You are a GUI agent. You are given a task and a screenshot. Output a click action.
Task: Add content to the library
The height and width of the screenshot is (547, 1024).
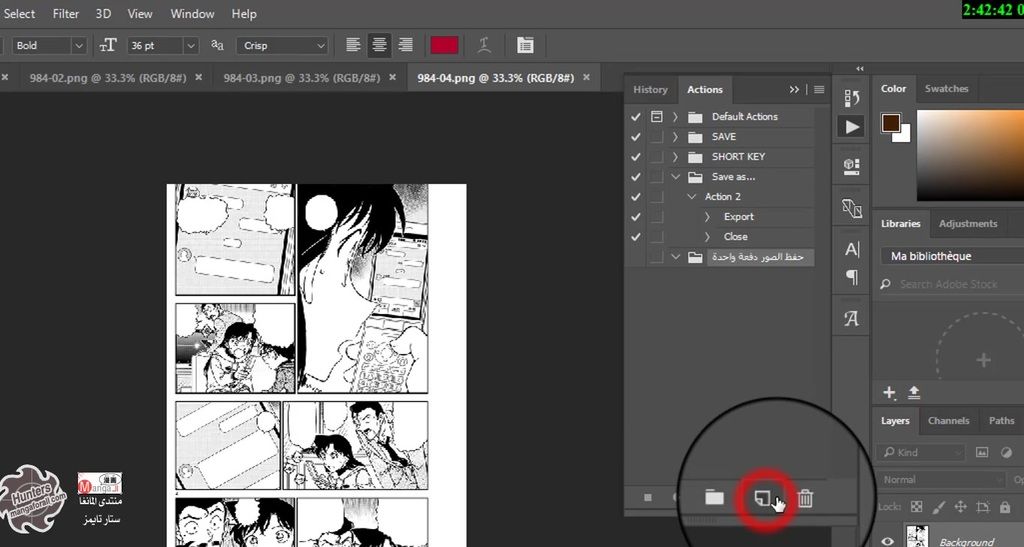tap(889, 392)
